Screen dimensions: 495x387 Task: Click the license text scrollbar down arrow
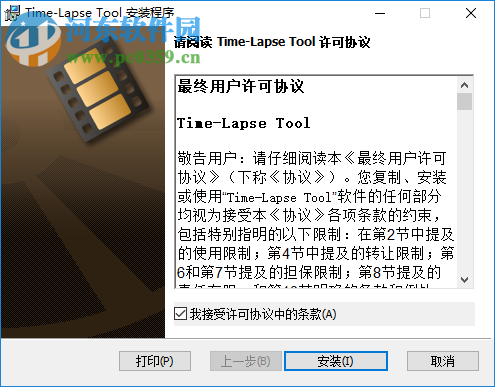(x=464, y=280)
